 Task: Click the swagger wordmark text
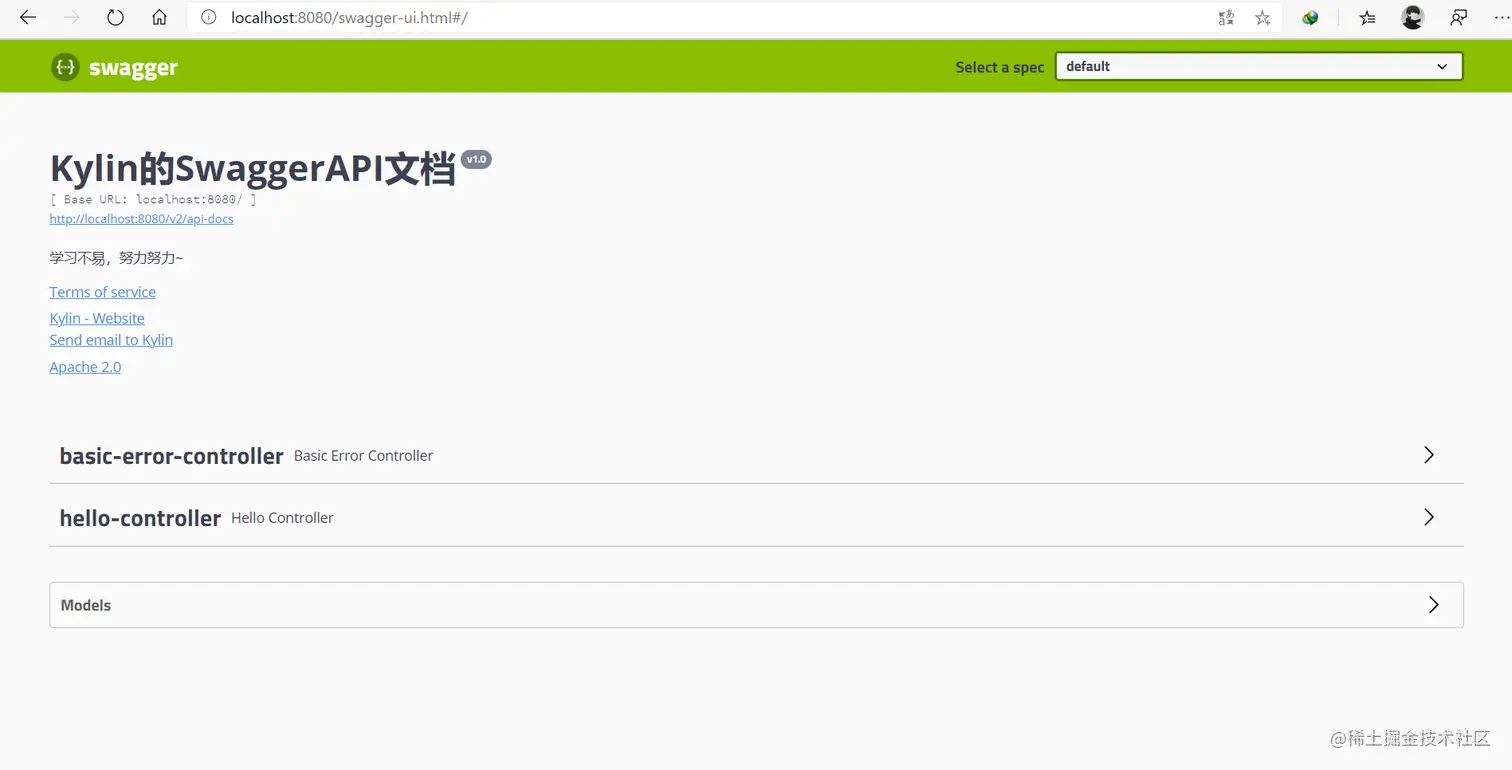[x=133, y=68]
